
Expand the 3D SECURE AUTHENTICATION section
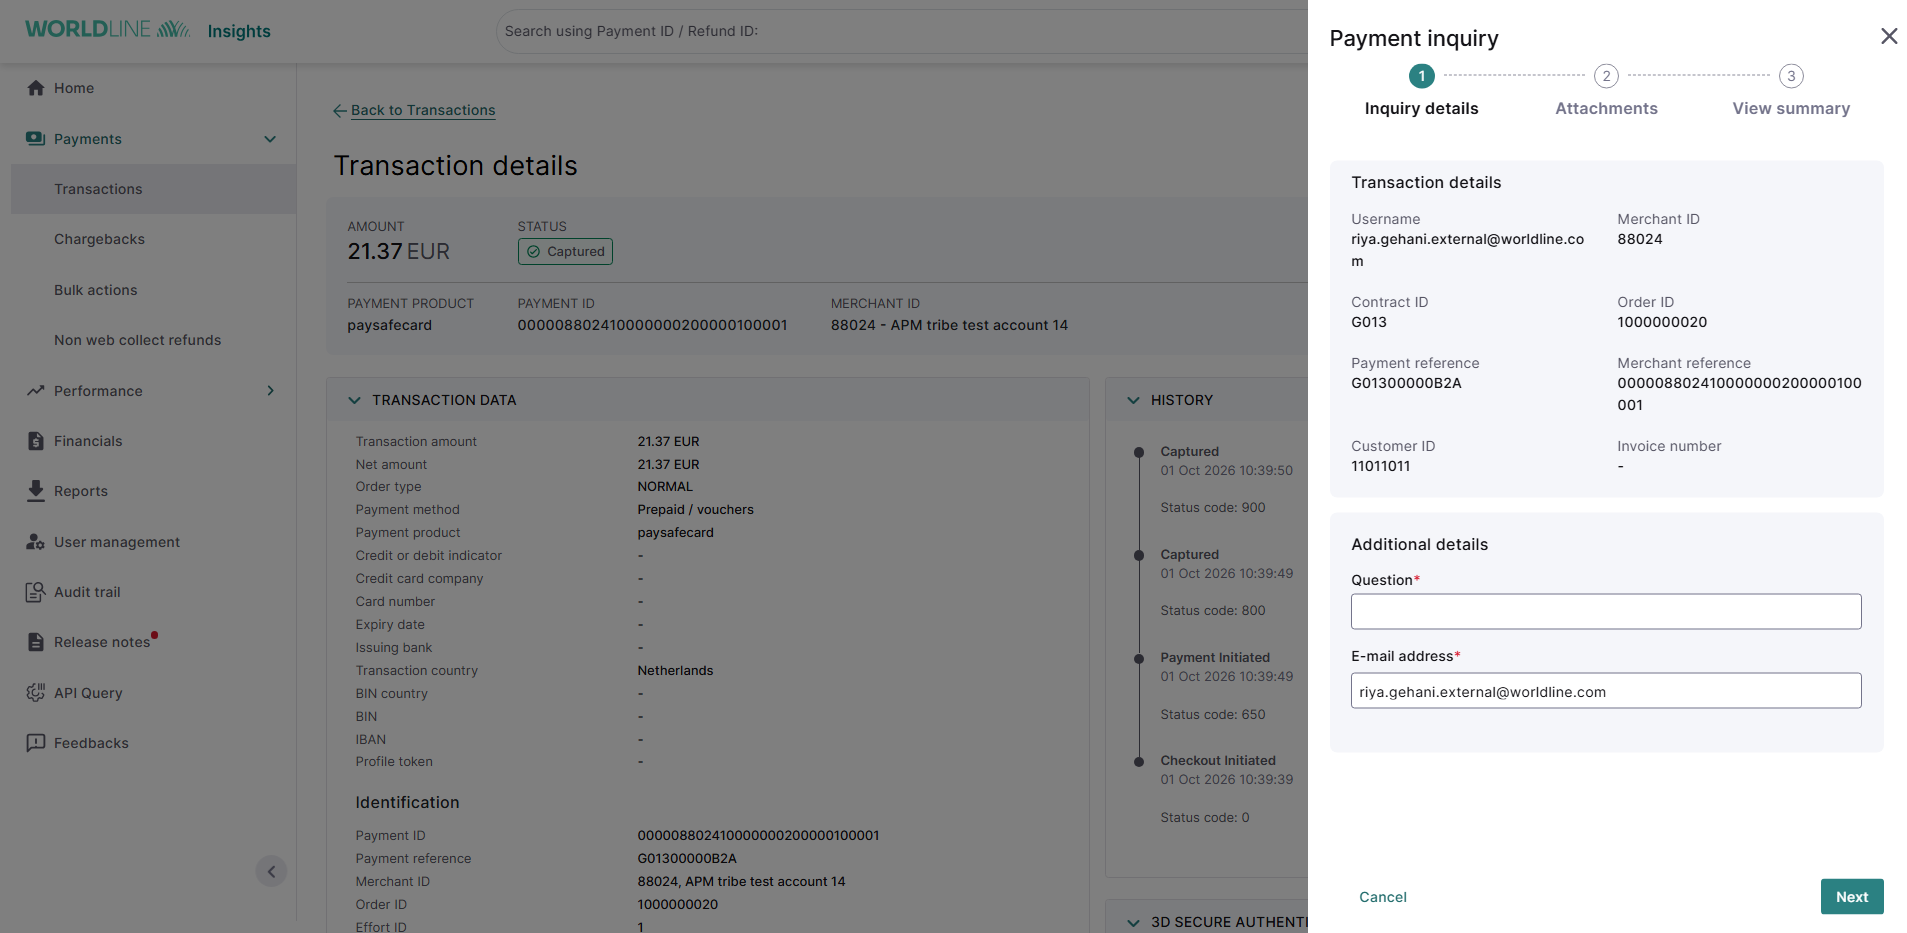click(x=1133, y=922)
